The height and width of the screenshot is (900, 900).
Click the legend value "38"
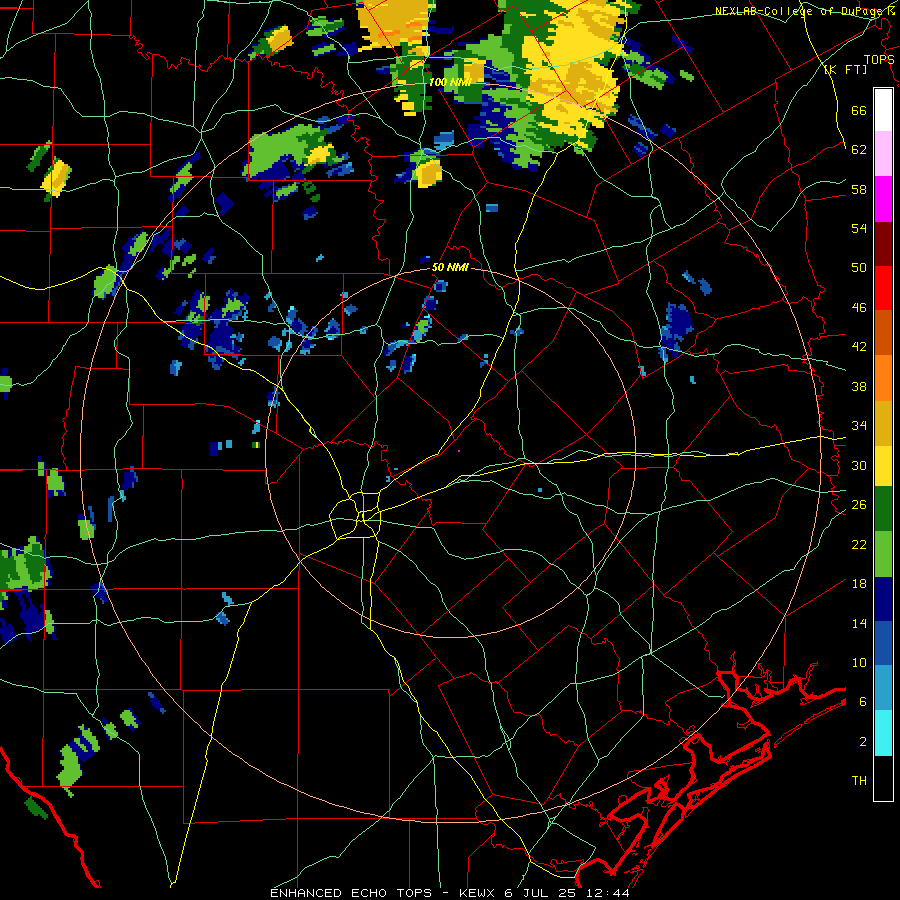859,386
